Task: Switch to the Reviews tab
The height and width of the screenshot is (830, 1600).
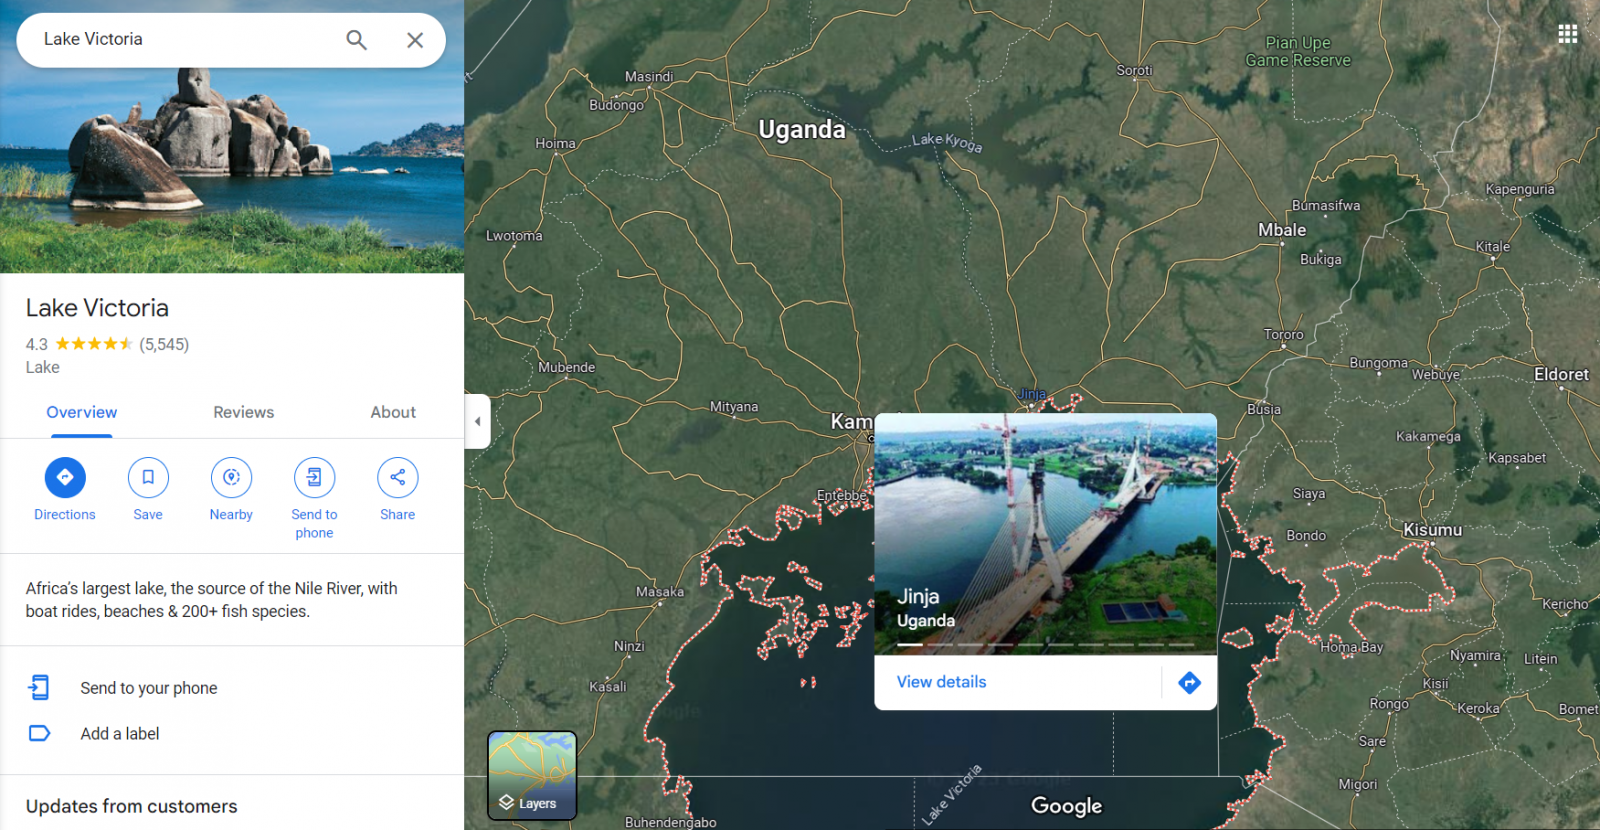Action: pos(243,412)
